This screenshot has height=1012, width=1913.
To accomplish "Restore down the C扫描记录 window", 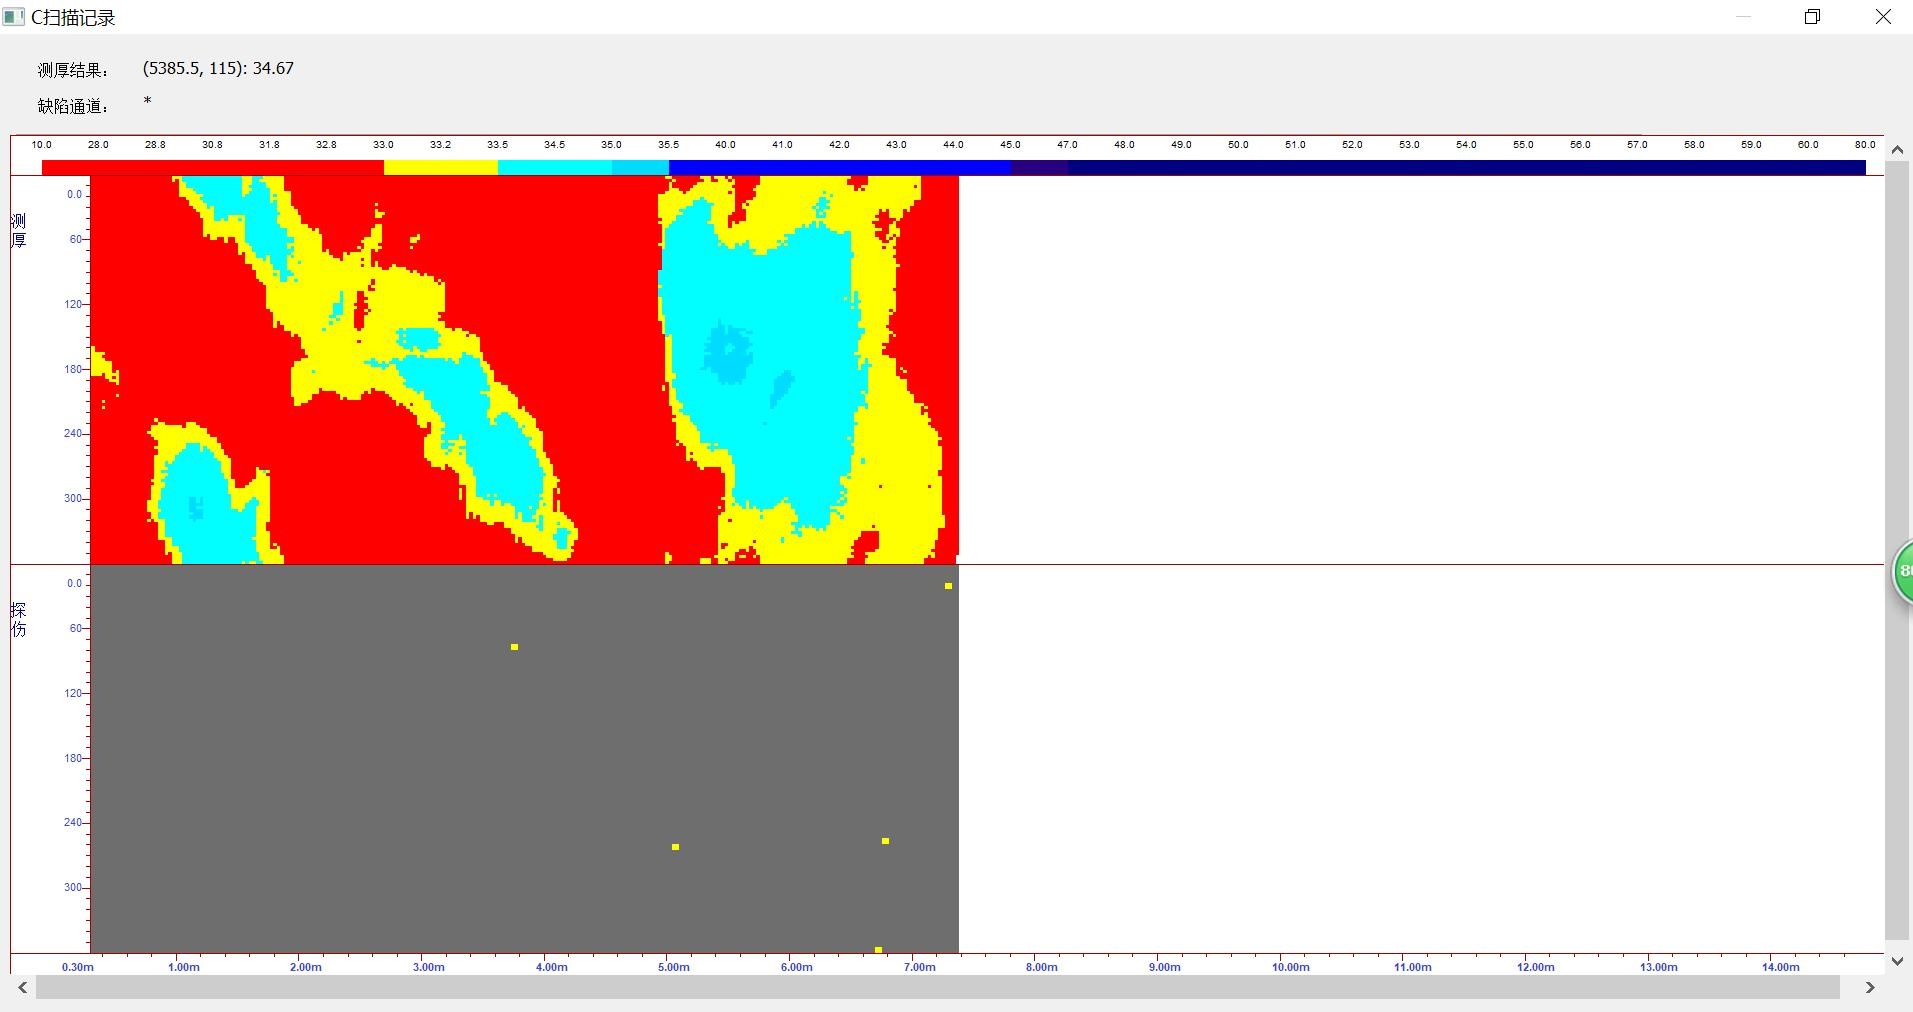I will point(1812,17).
